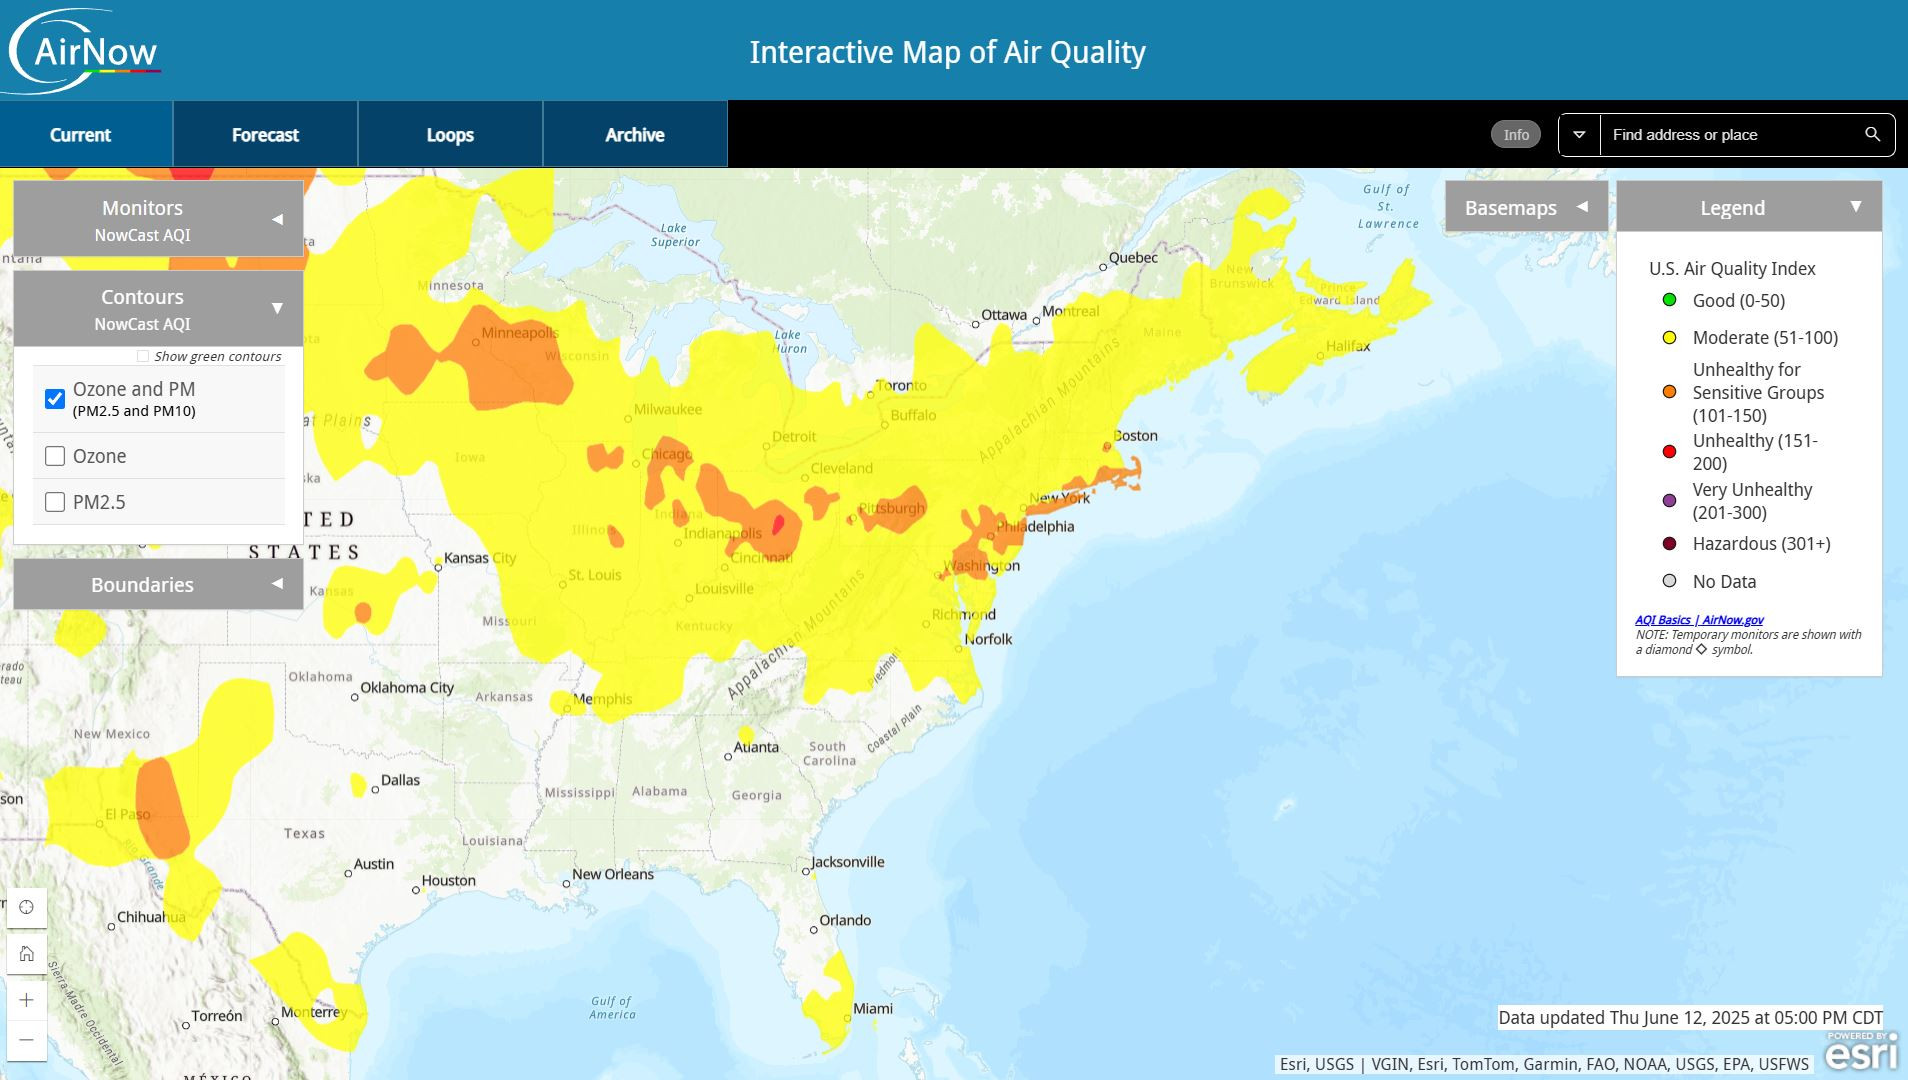Collapse the Legend panel

click(1749, 207)
